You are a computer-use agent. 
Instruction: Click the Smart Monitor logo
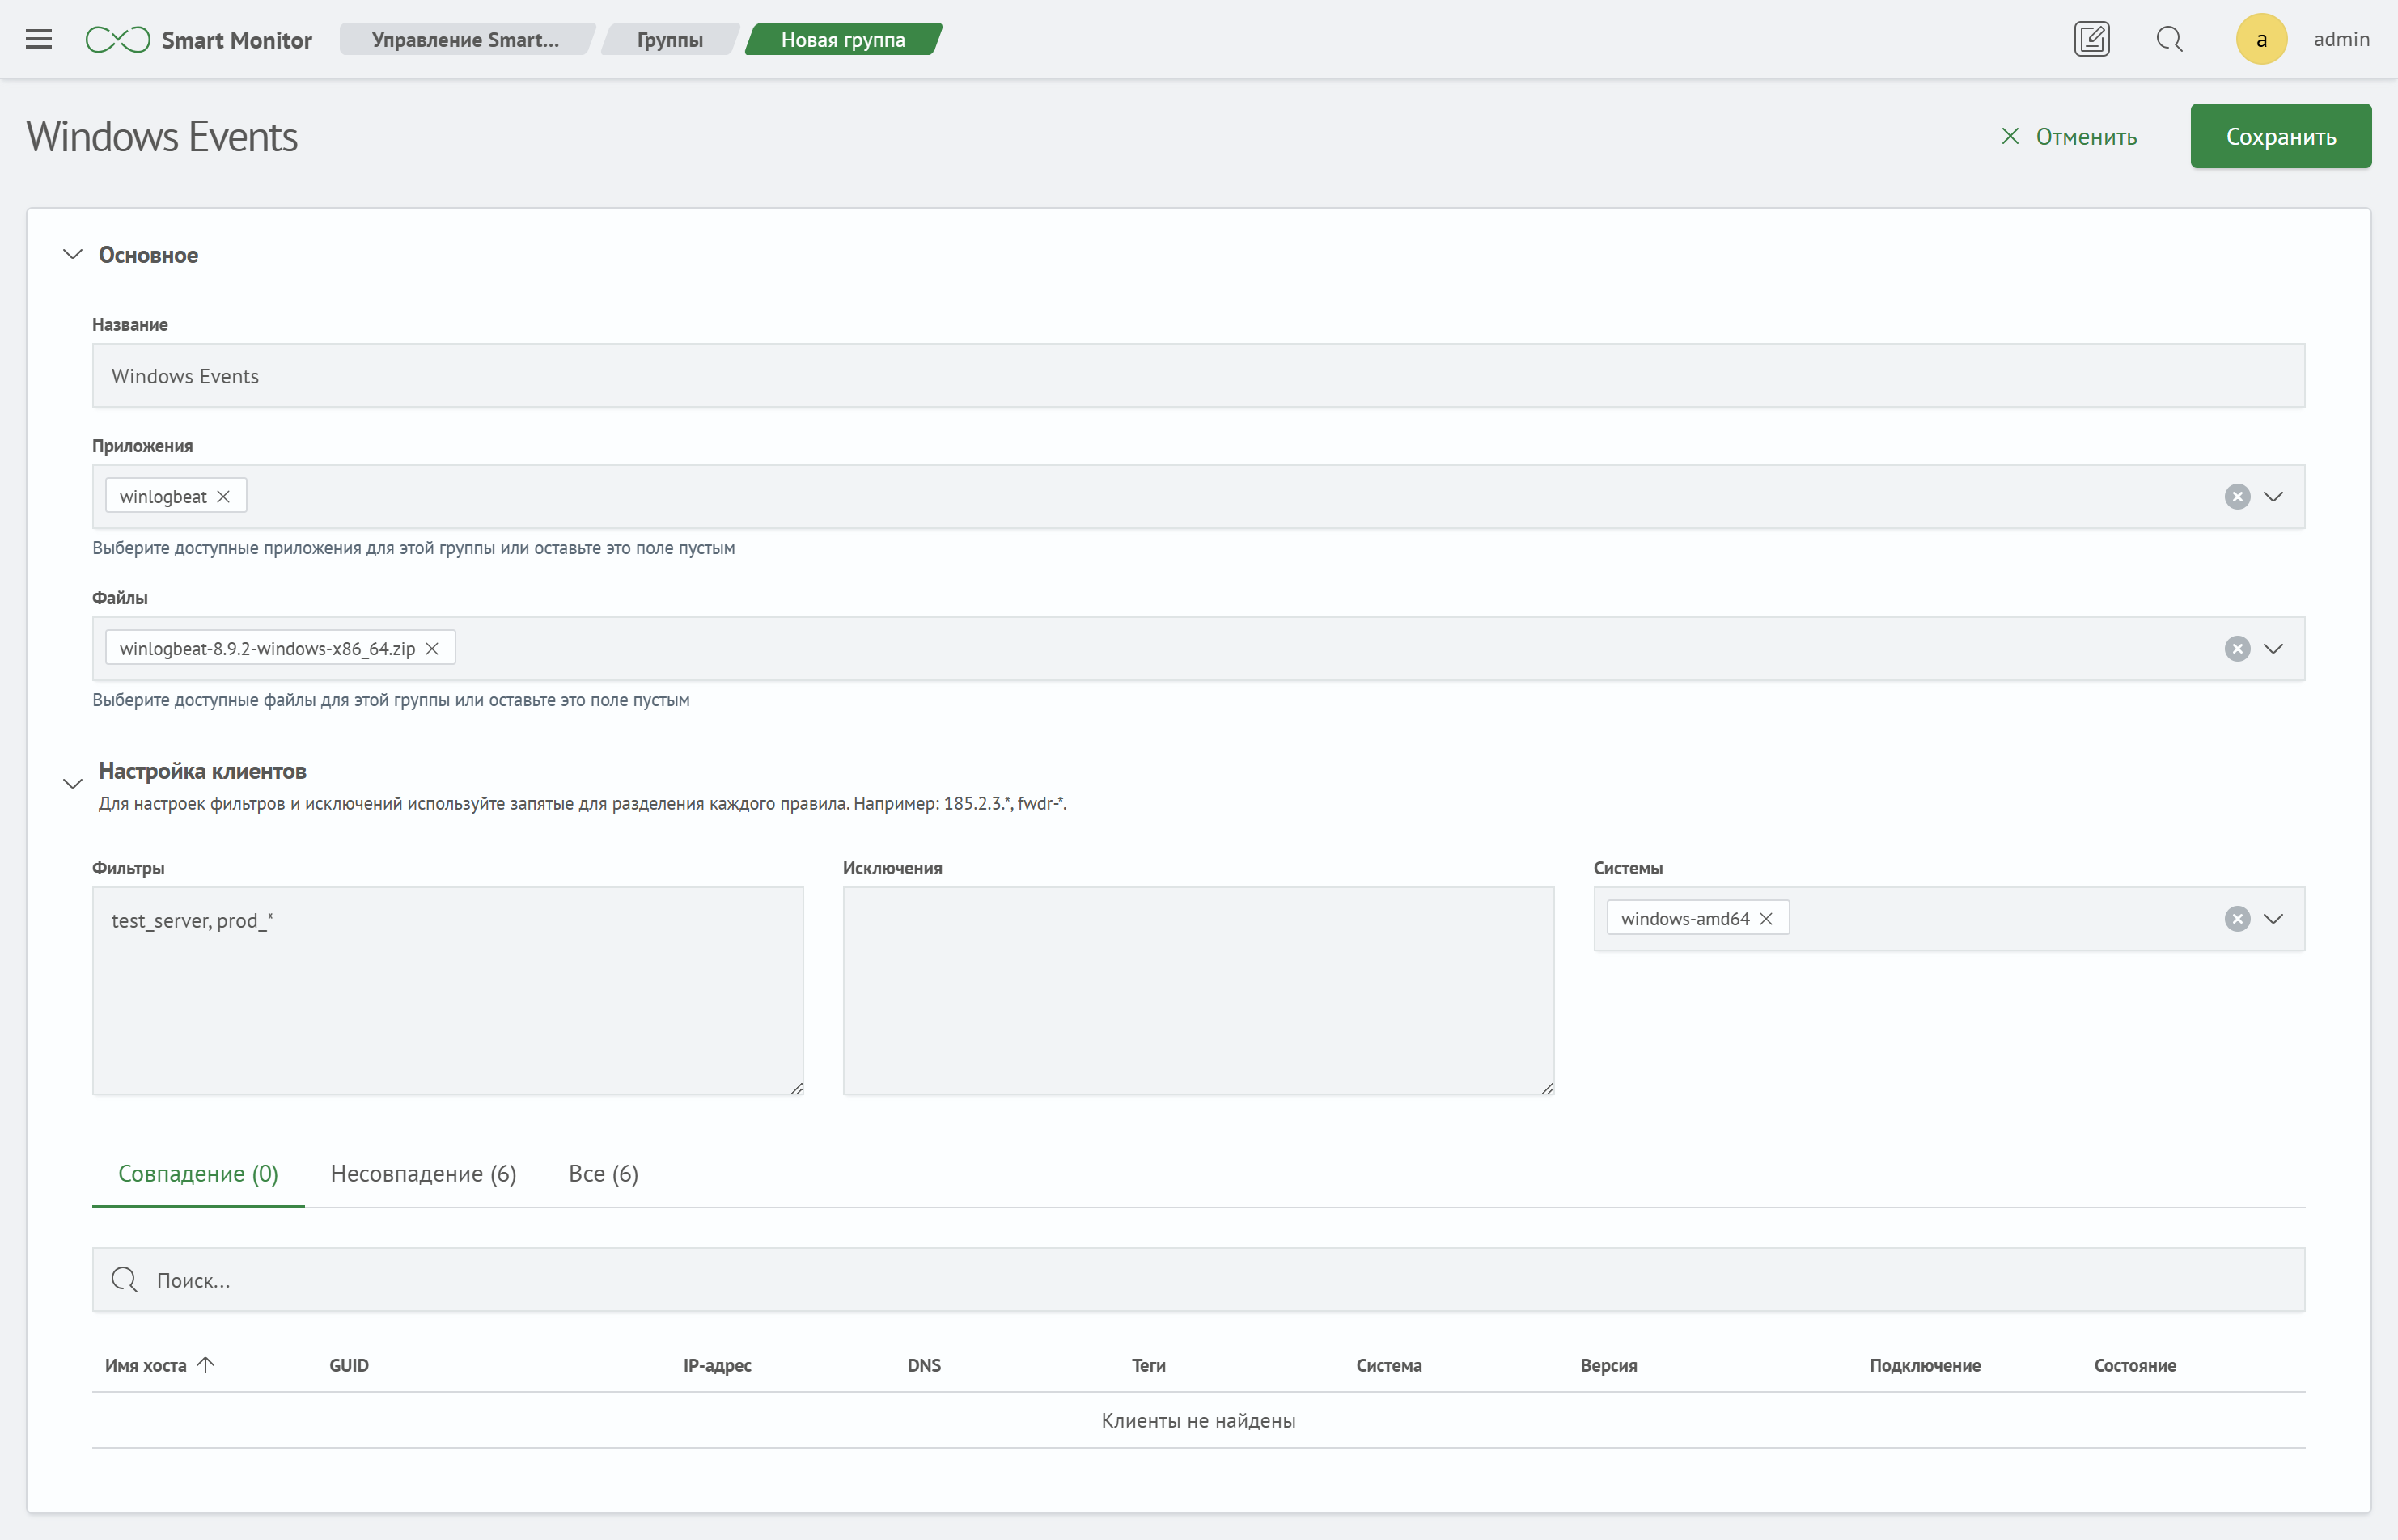point(199,40)
